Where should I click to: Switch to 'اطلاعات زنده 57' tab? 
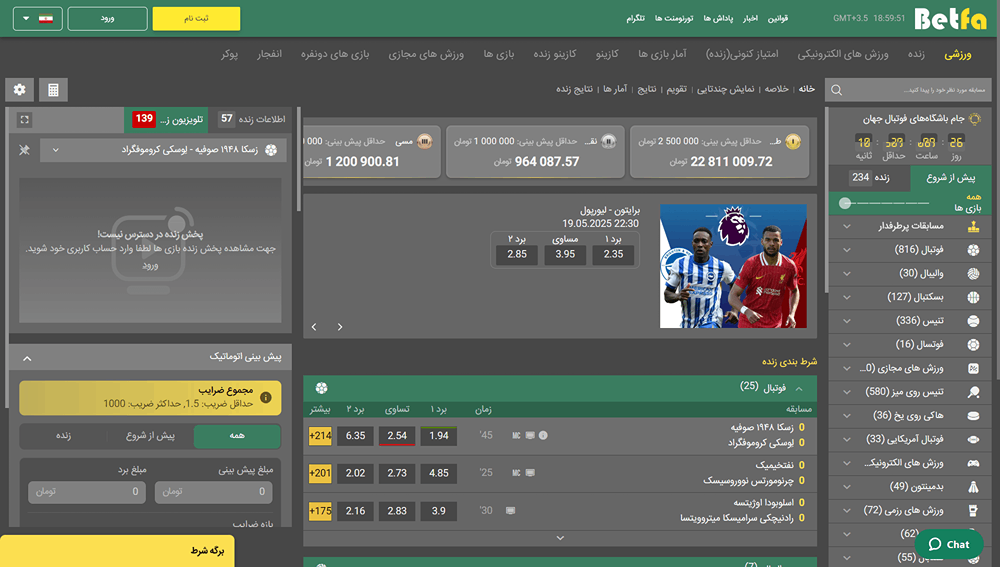(x=252, y=119)
